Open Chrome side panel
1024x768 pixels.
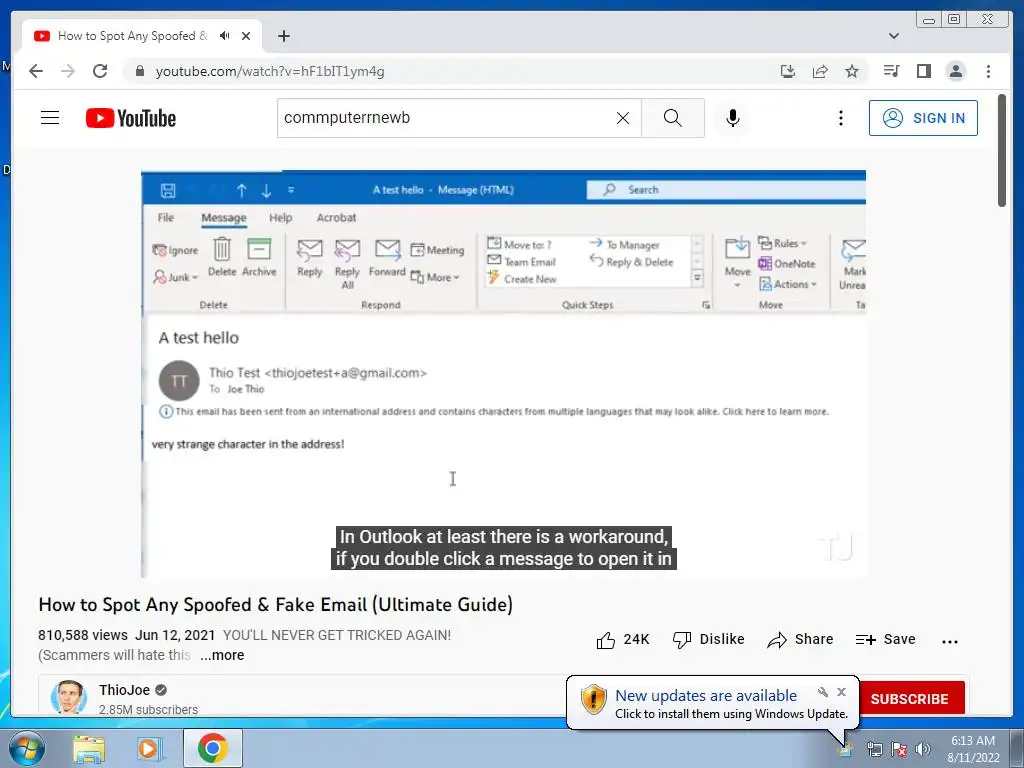point(923,71)
